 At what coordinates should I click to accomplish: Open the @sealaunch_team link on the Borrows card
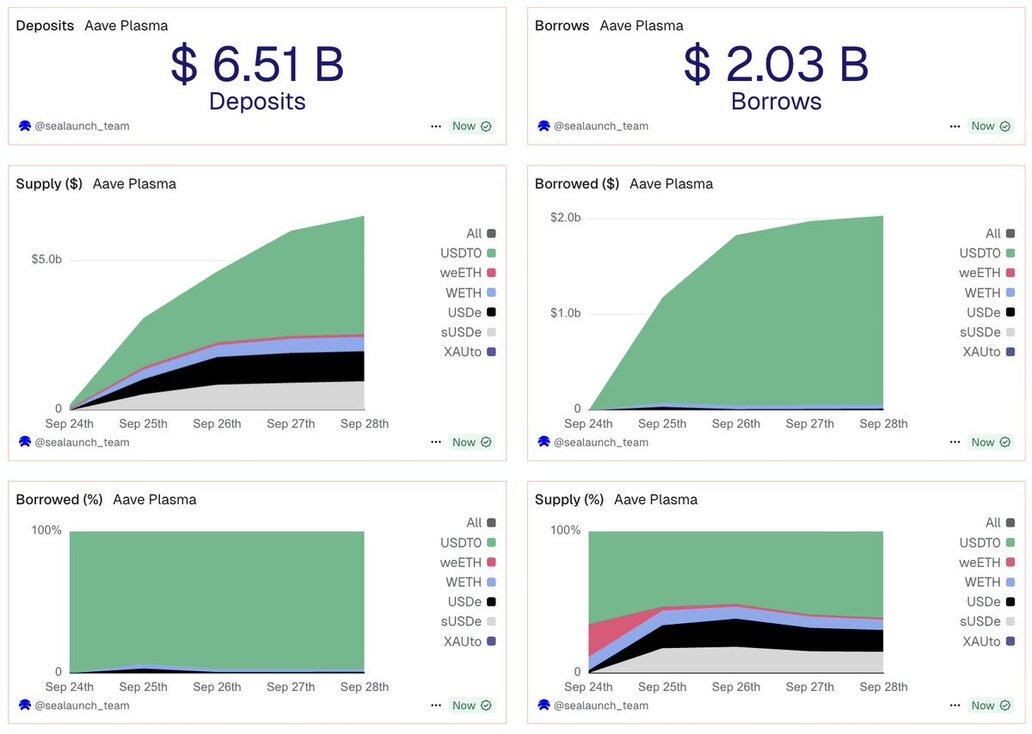point(601,126)
